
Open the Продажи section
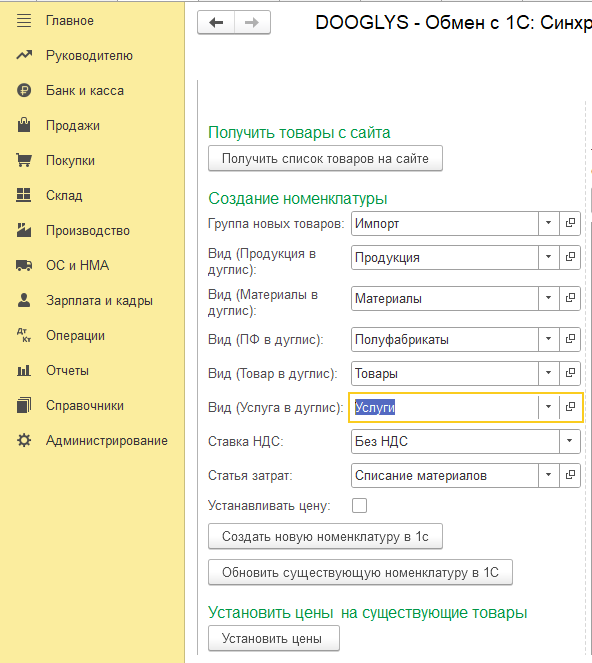pyautogui.click(x=73, y=126)
